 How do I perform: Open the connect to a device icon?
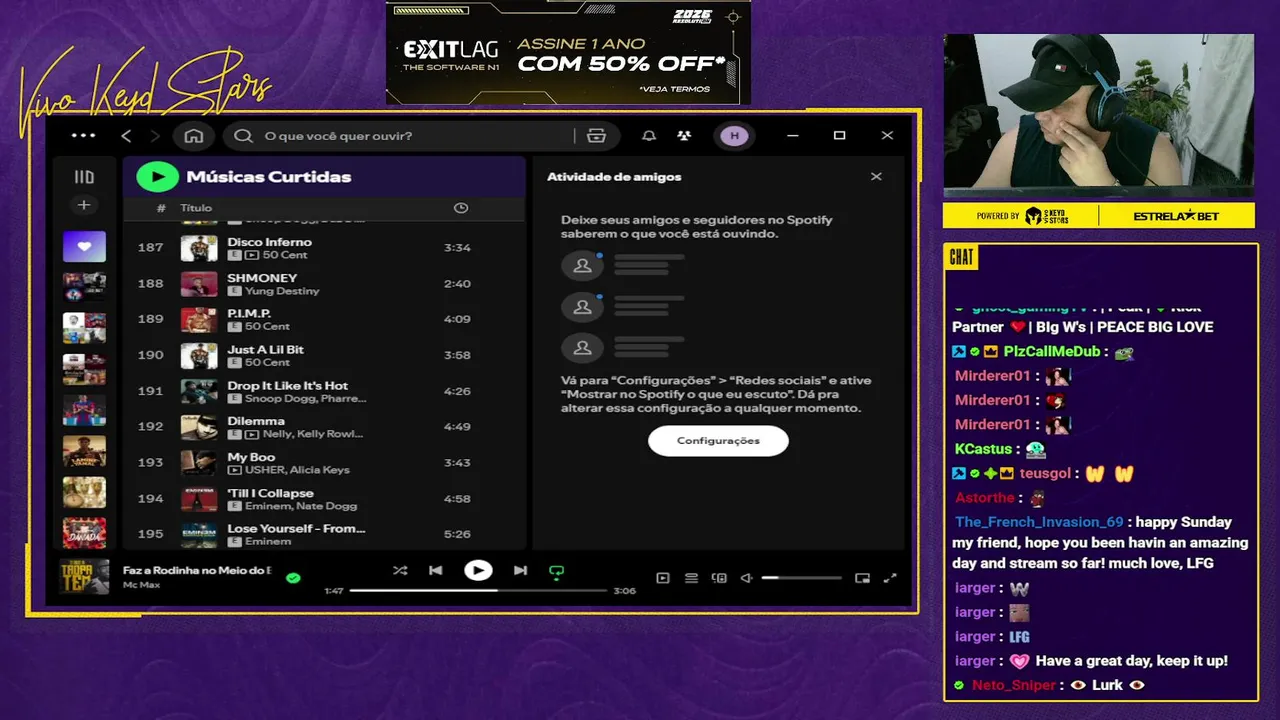point(719,578)
